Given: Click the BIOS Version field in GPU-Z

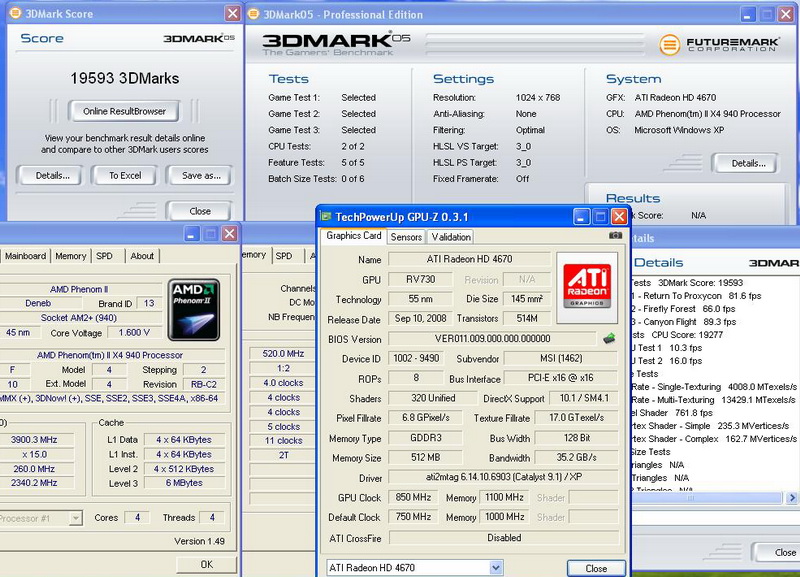Looking at the screenshot, I should 492,339.
